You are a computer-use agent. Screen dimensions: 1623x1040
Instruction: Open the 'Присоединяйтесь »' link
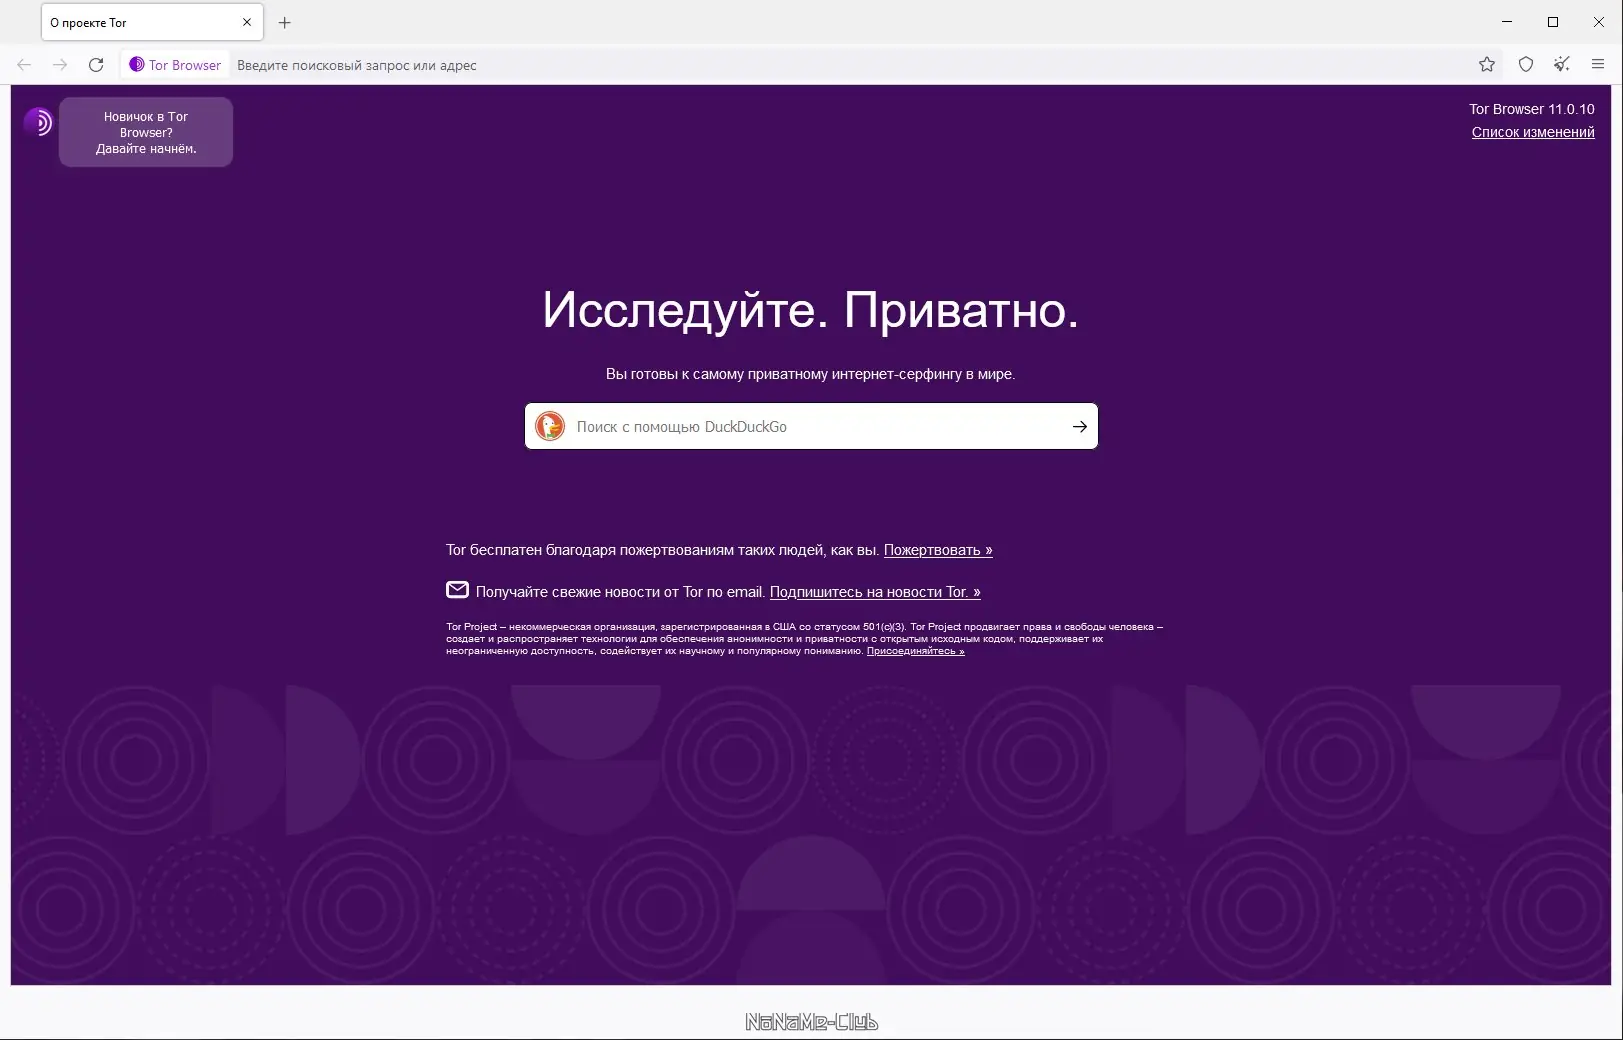click(x=915, y=651)
